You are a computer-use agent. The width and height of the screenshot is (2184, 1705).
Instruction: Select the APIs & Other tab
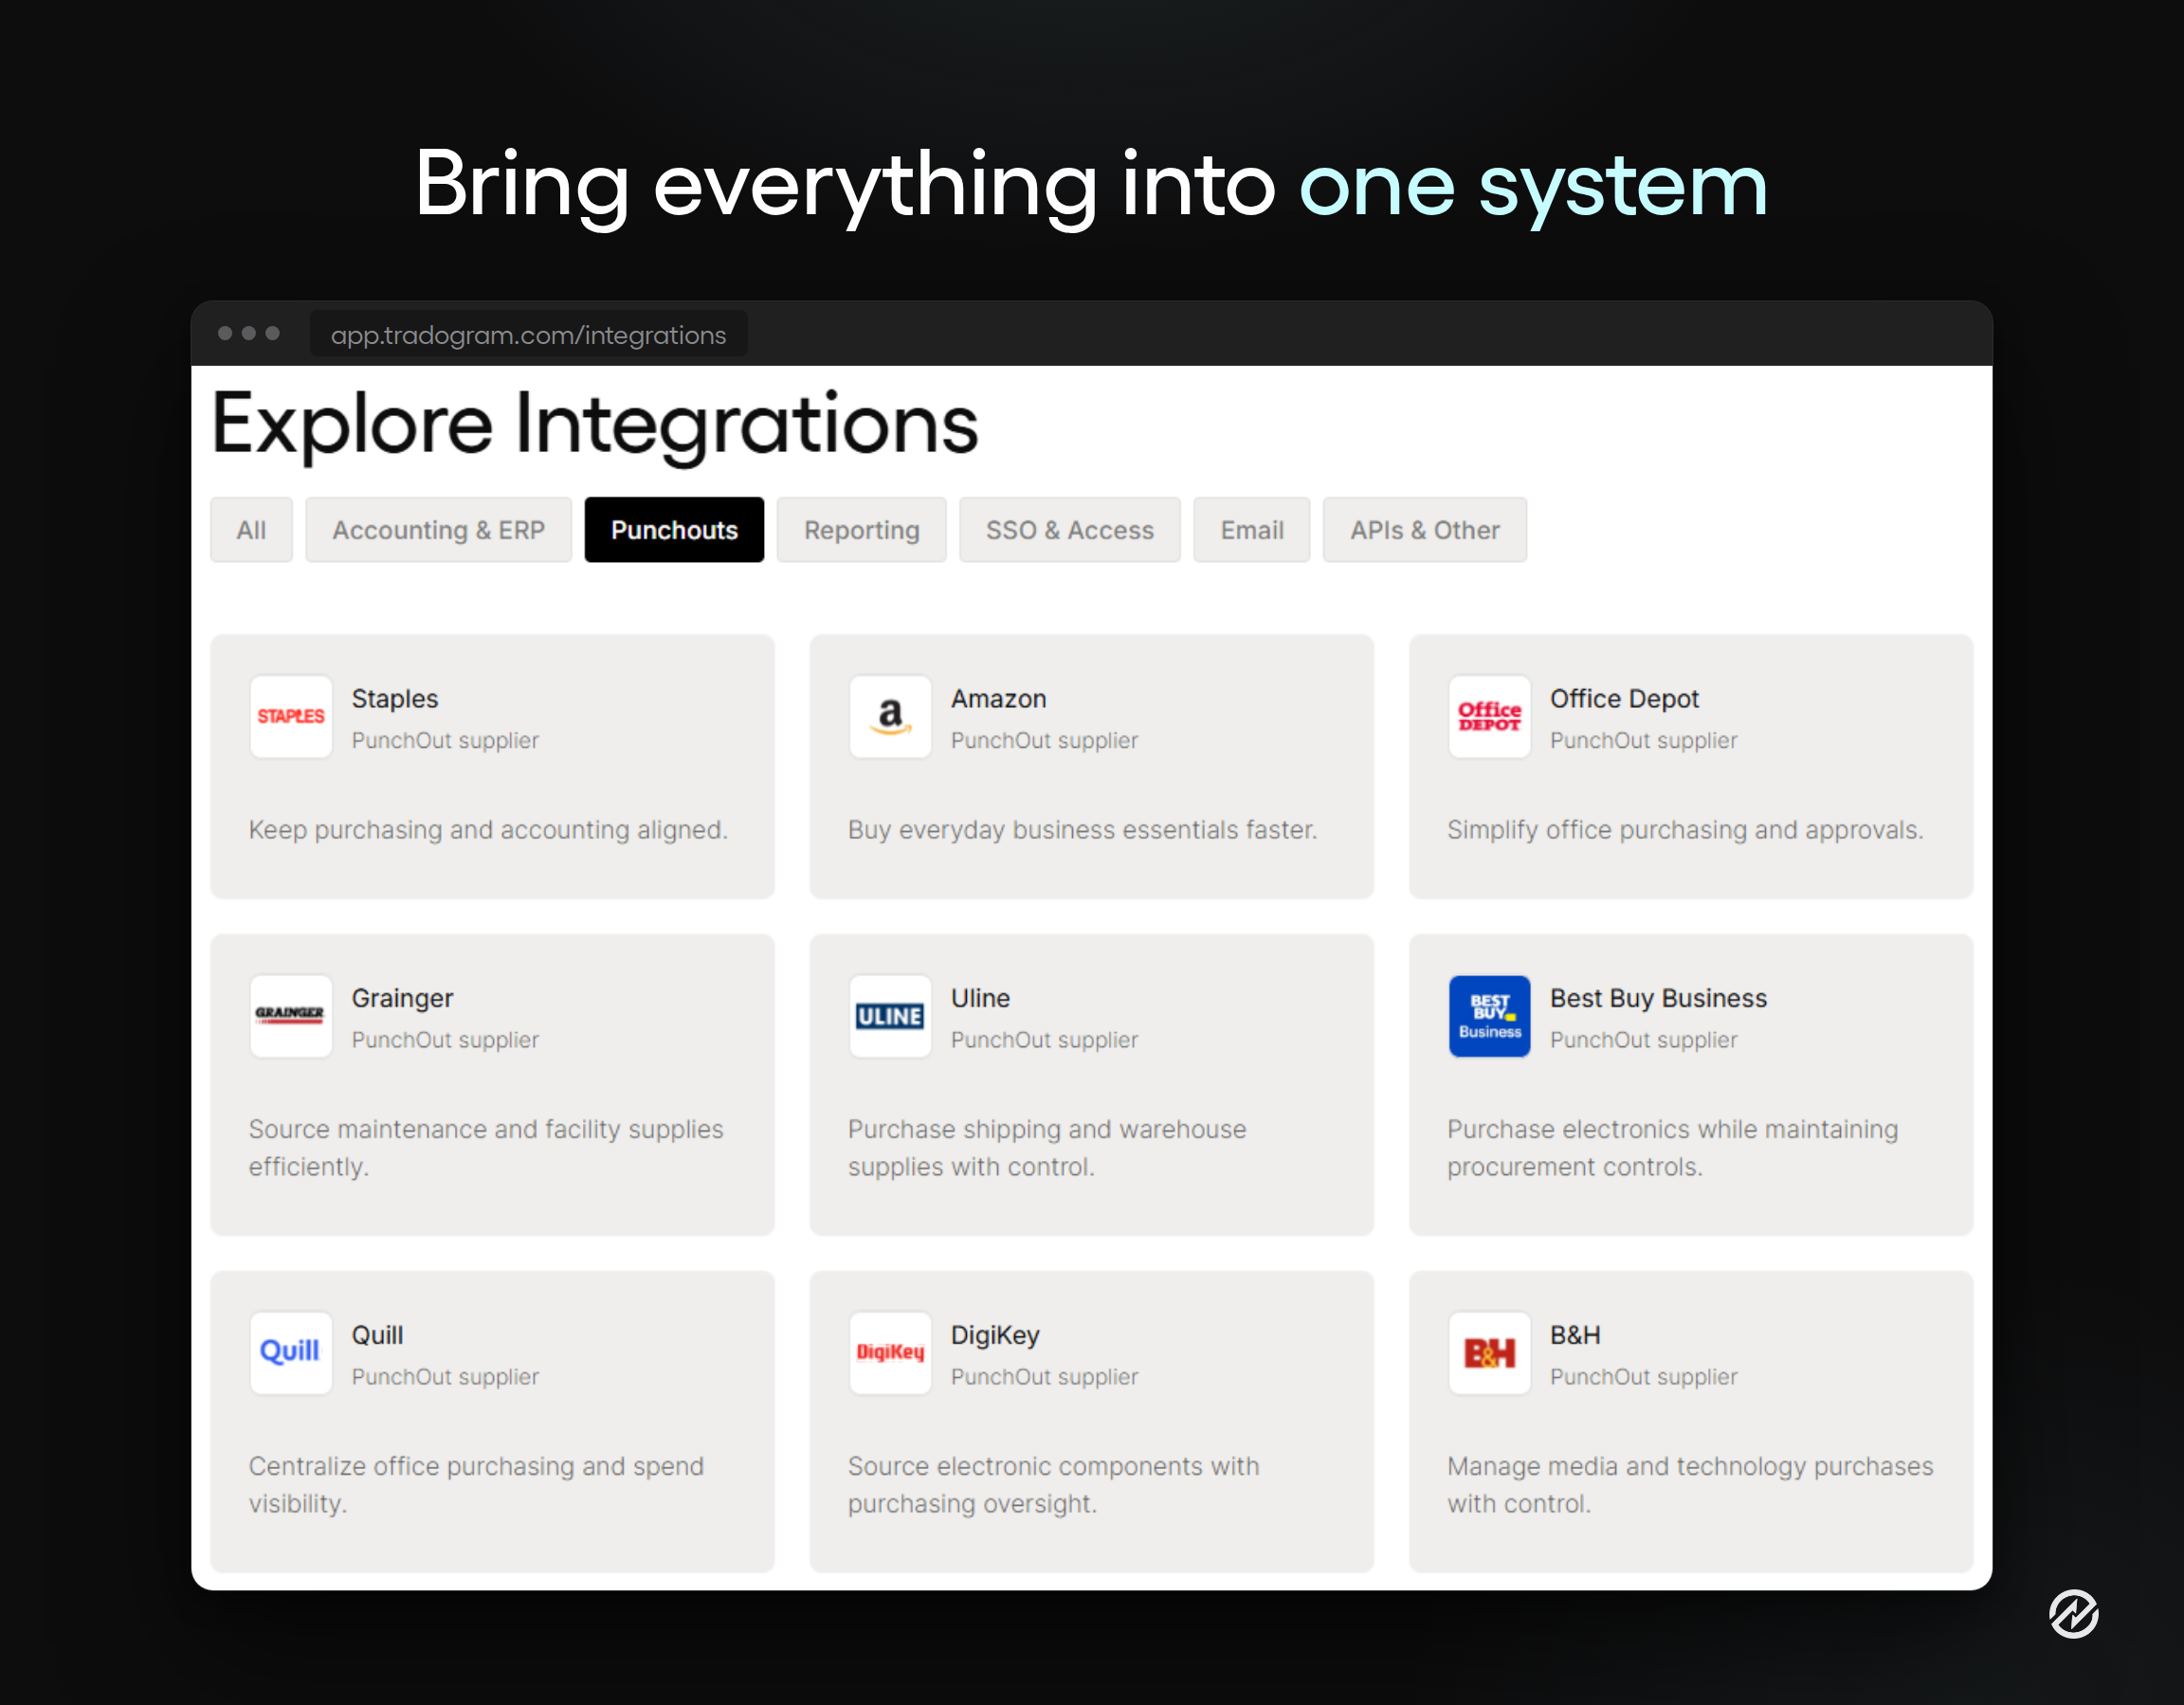1424,529
